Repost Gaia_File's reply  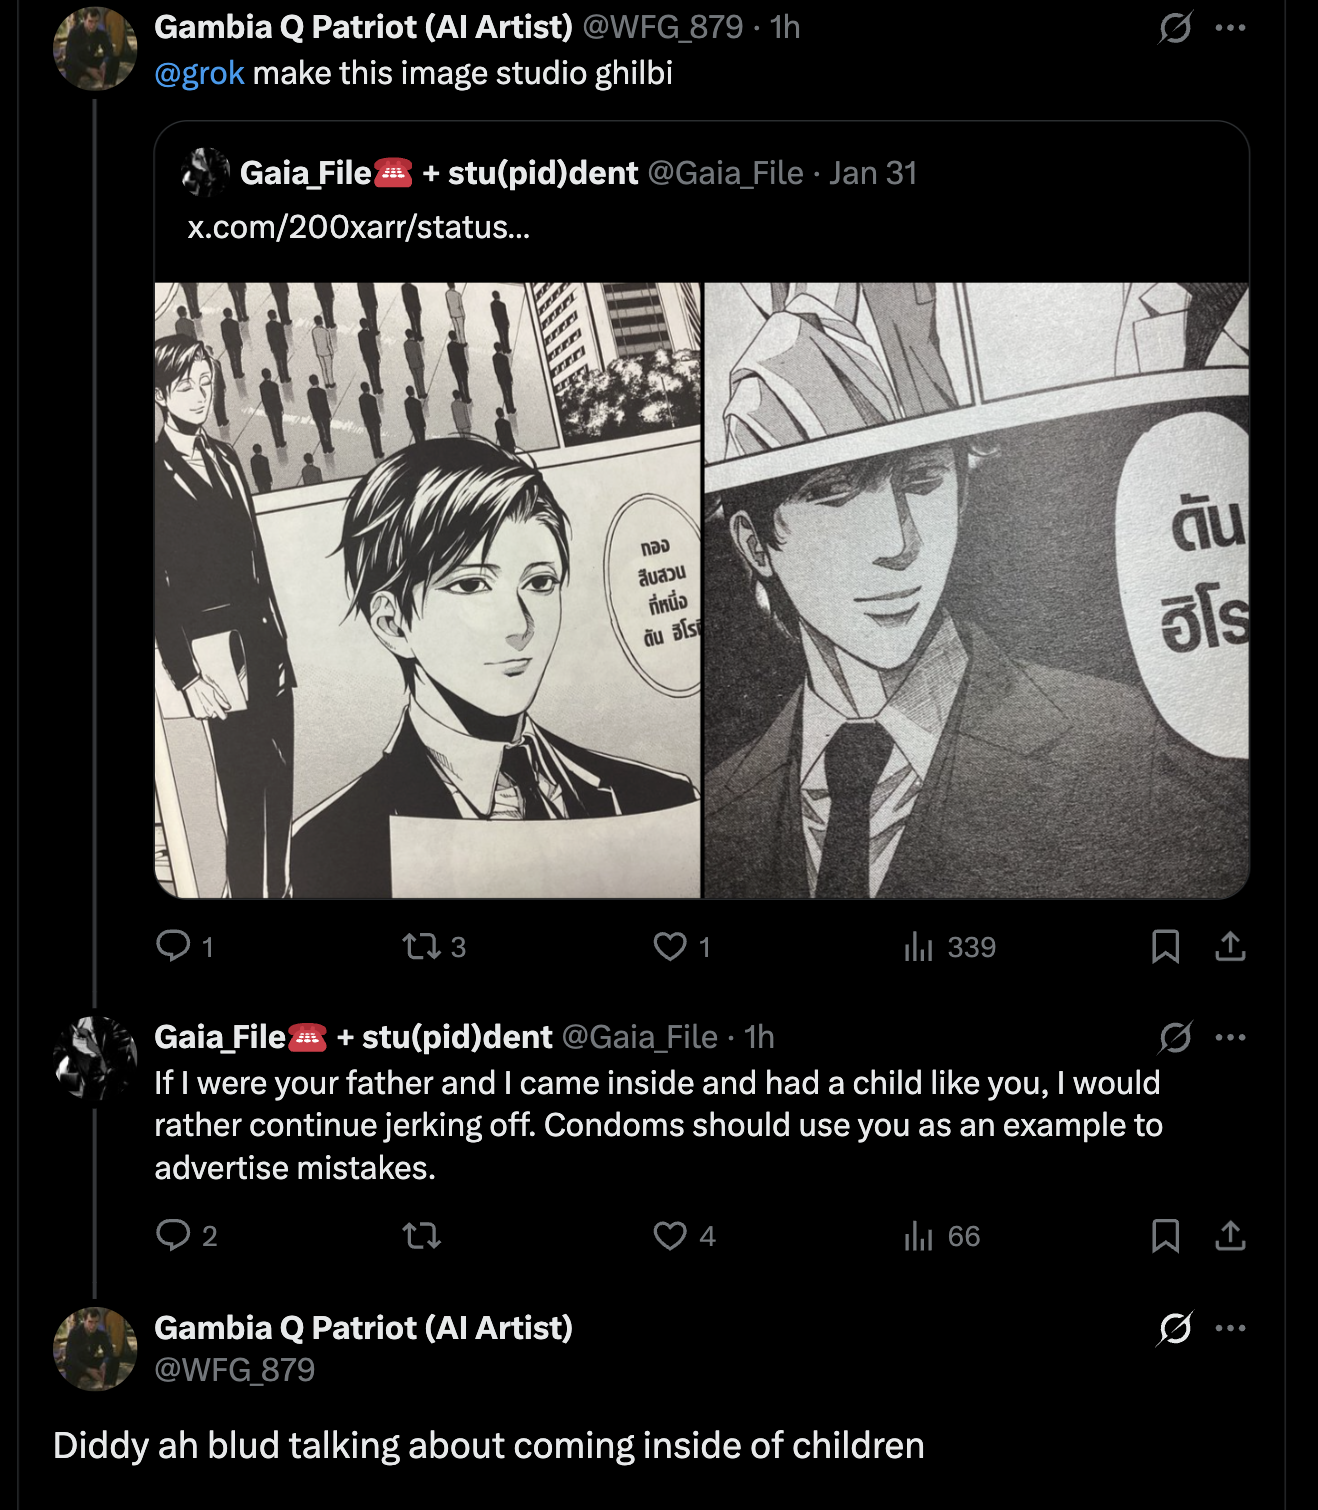(x=422, y=1236)
